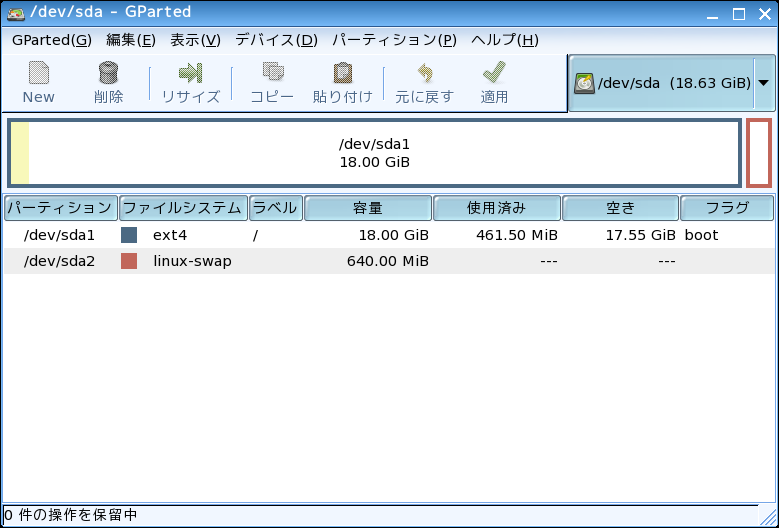Click the blue ext4 color swatch
779x528 pixels.
[x=129, y=235]
